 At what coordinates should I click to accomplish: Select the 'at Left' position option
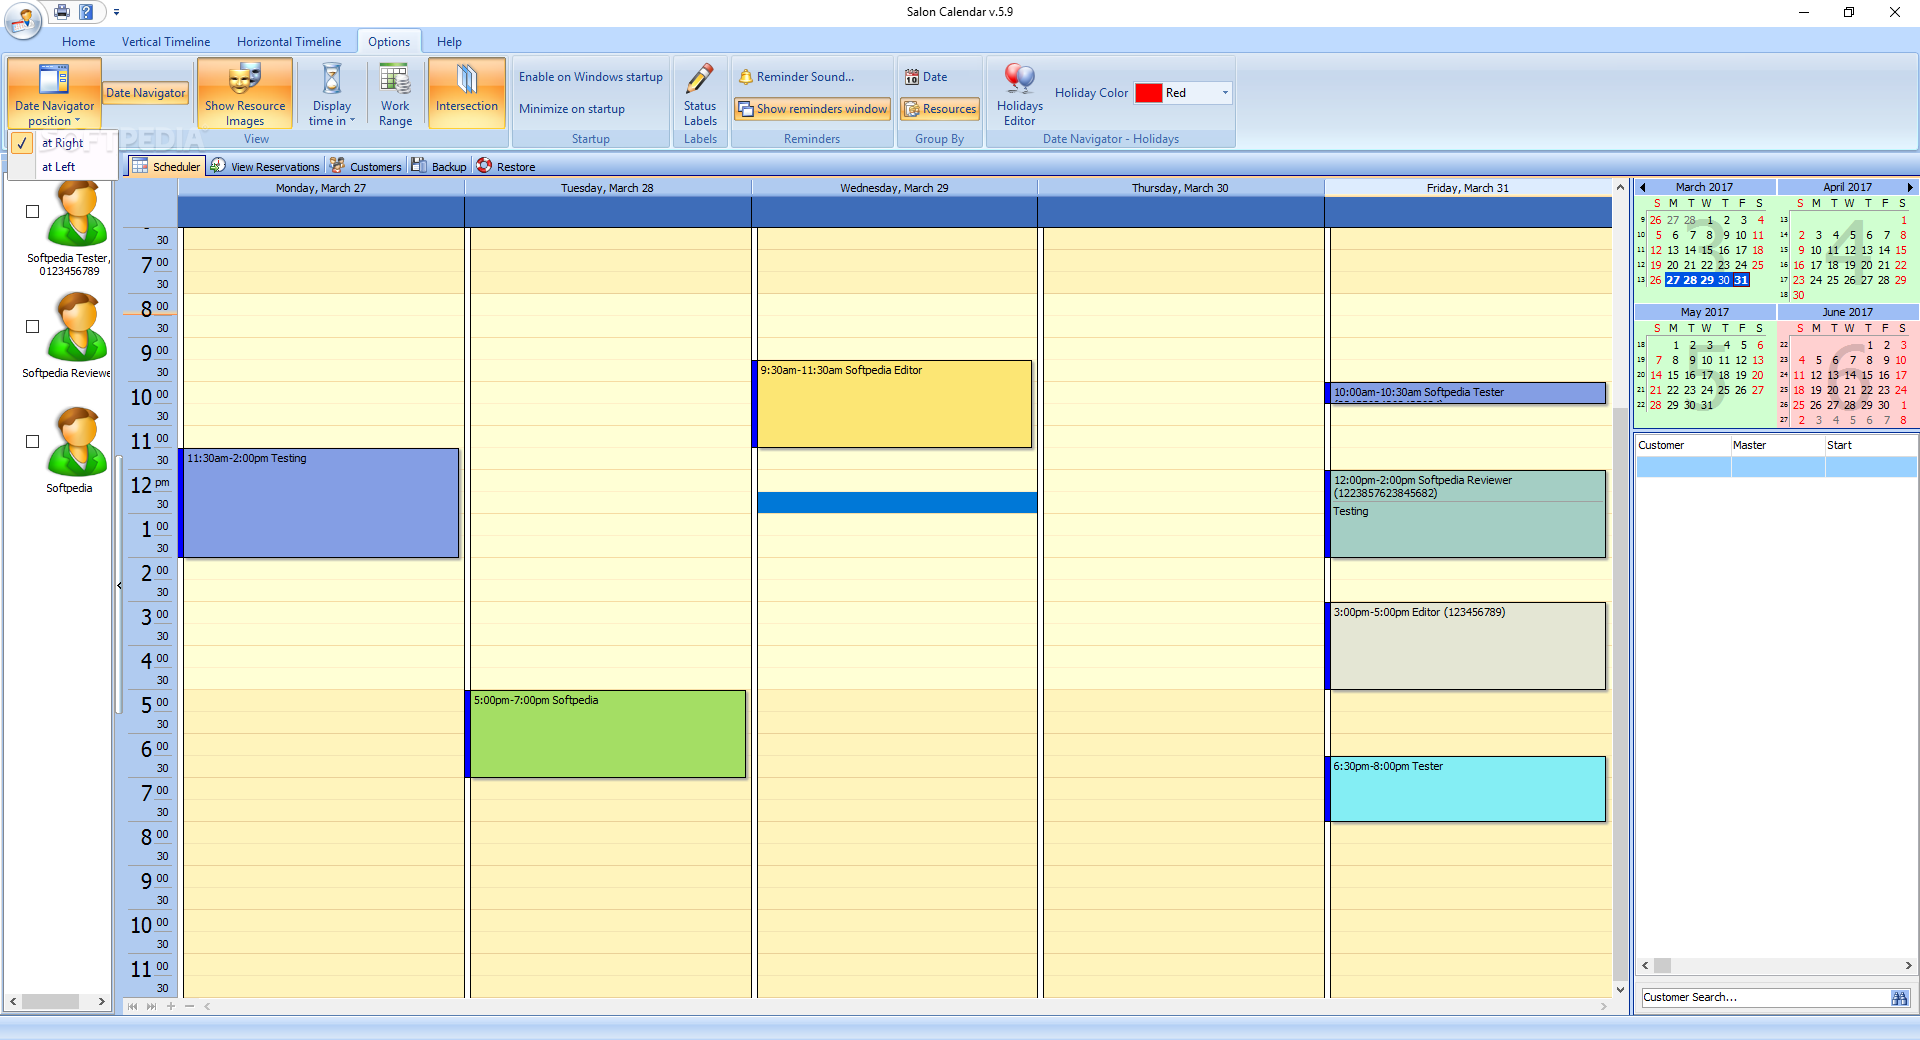(62, 167)
